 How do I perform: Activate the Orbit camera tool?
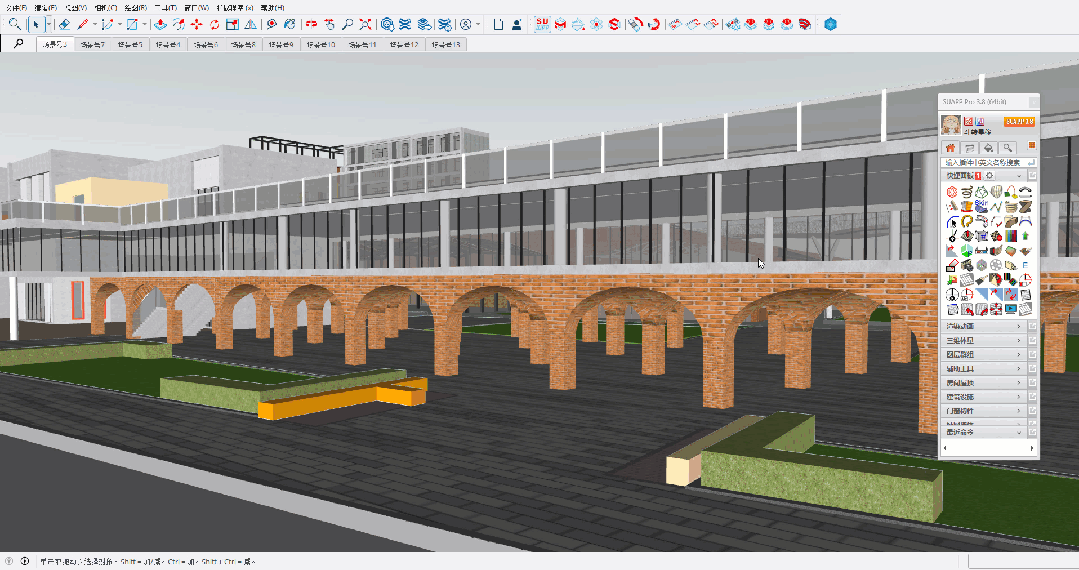point(311,23)
